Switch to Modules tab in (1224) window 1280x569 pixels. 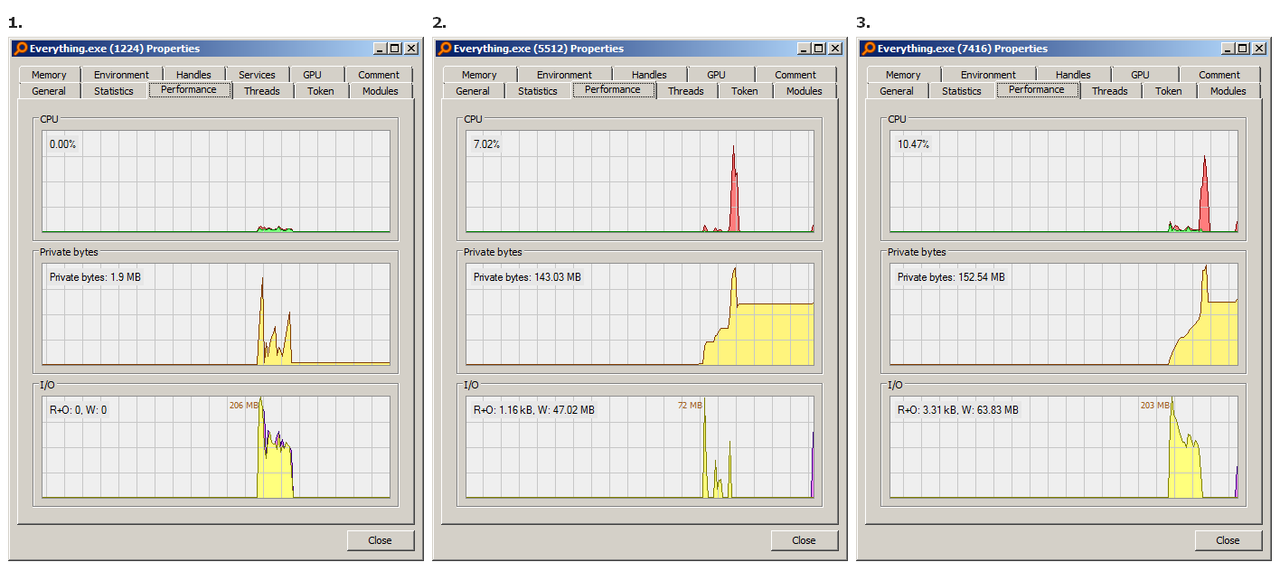(380, 91)
